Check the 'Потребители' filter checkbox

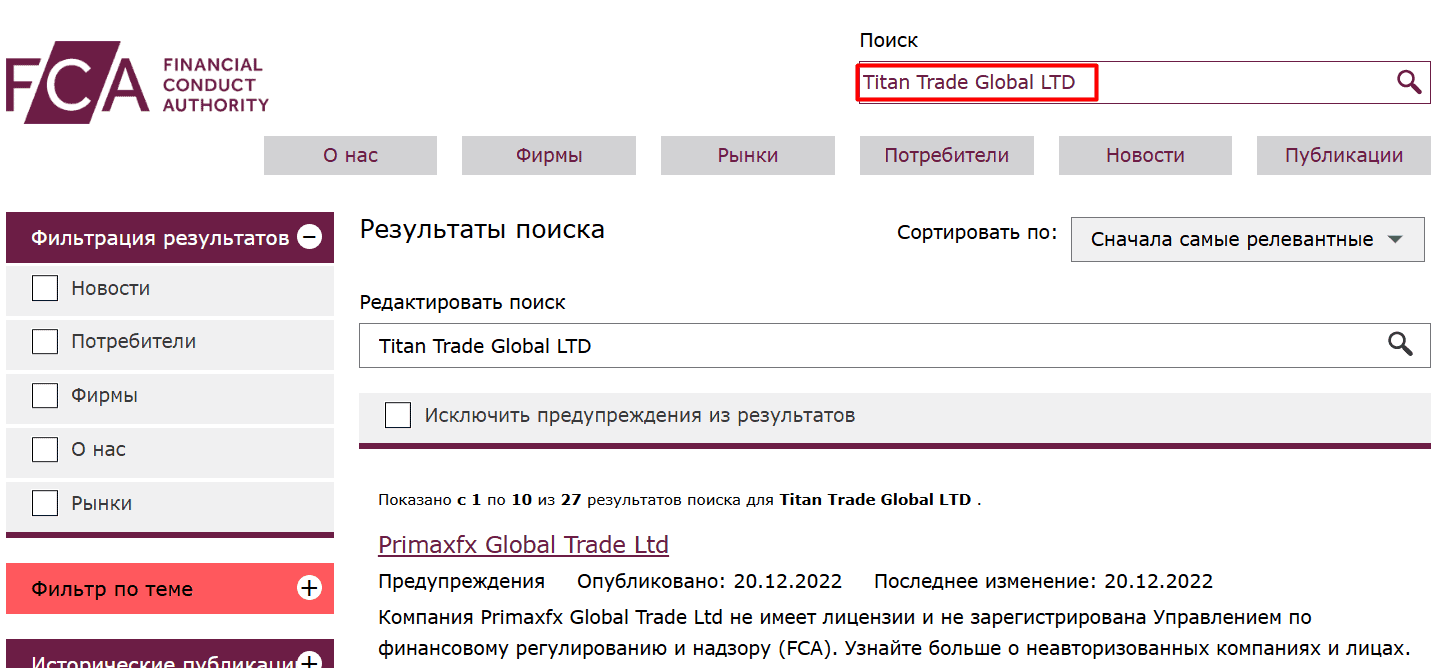click(x=45, y=341)
